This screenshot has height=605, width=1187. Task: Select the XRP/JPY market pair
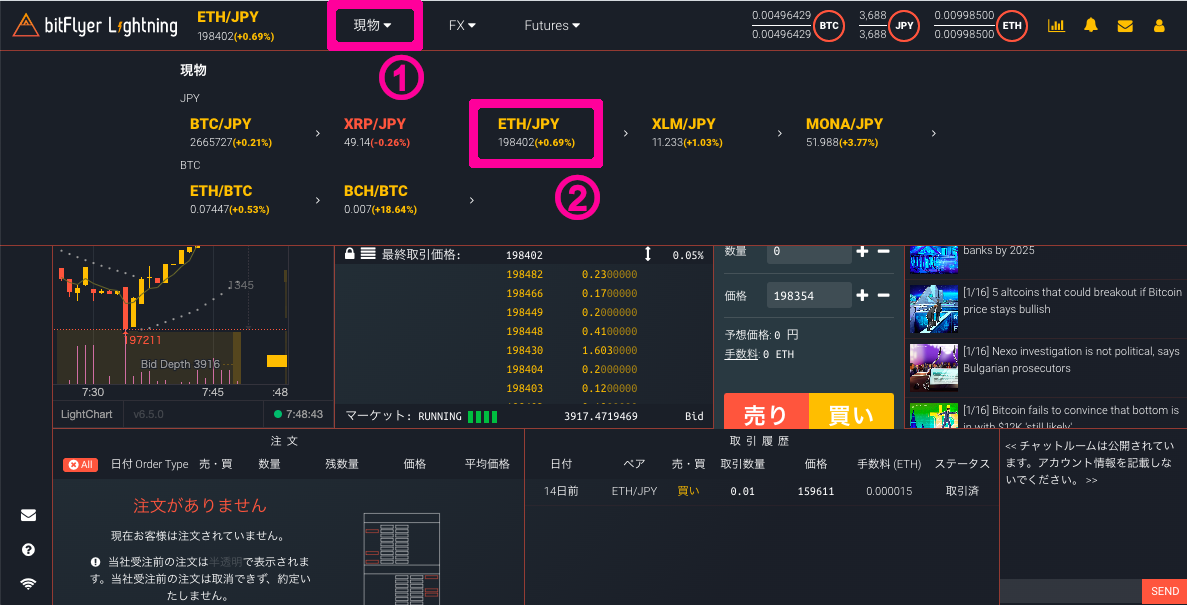tap(375, 132)
